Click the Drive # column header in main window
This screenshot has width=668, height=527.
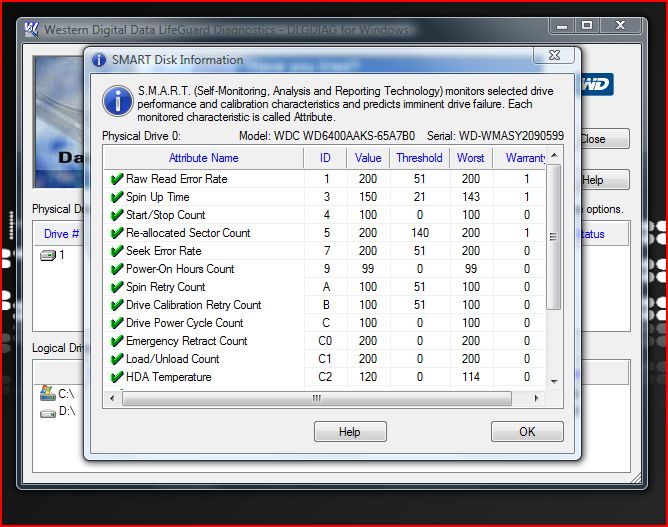click(61, 234)
